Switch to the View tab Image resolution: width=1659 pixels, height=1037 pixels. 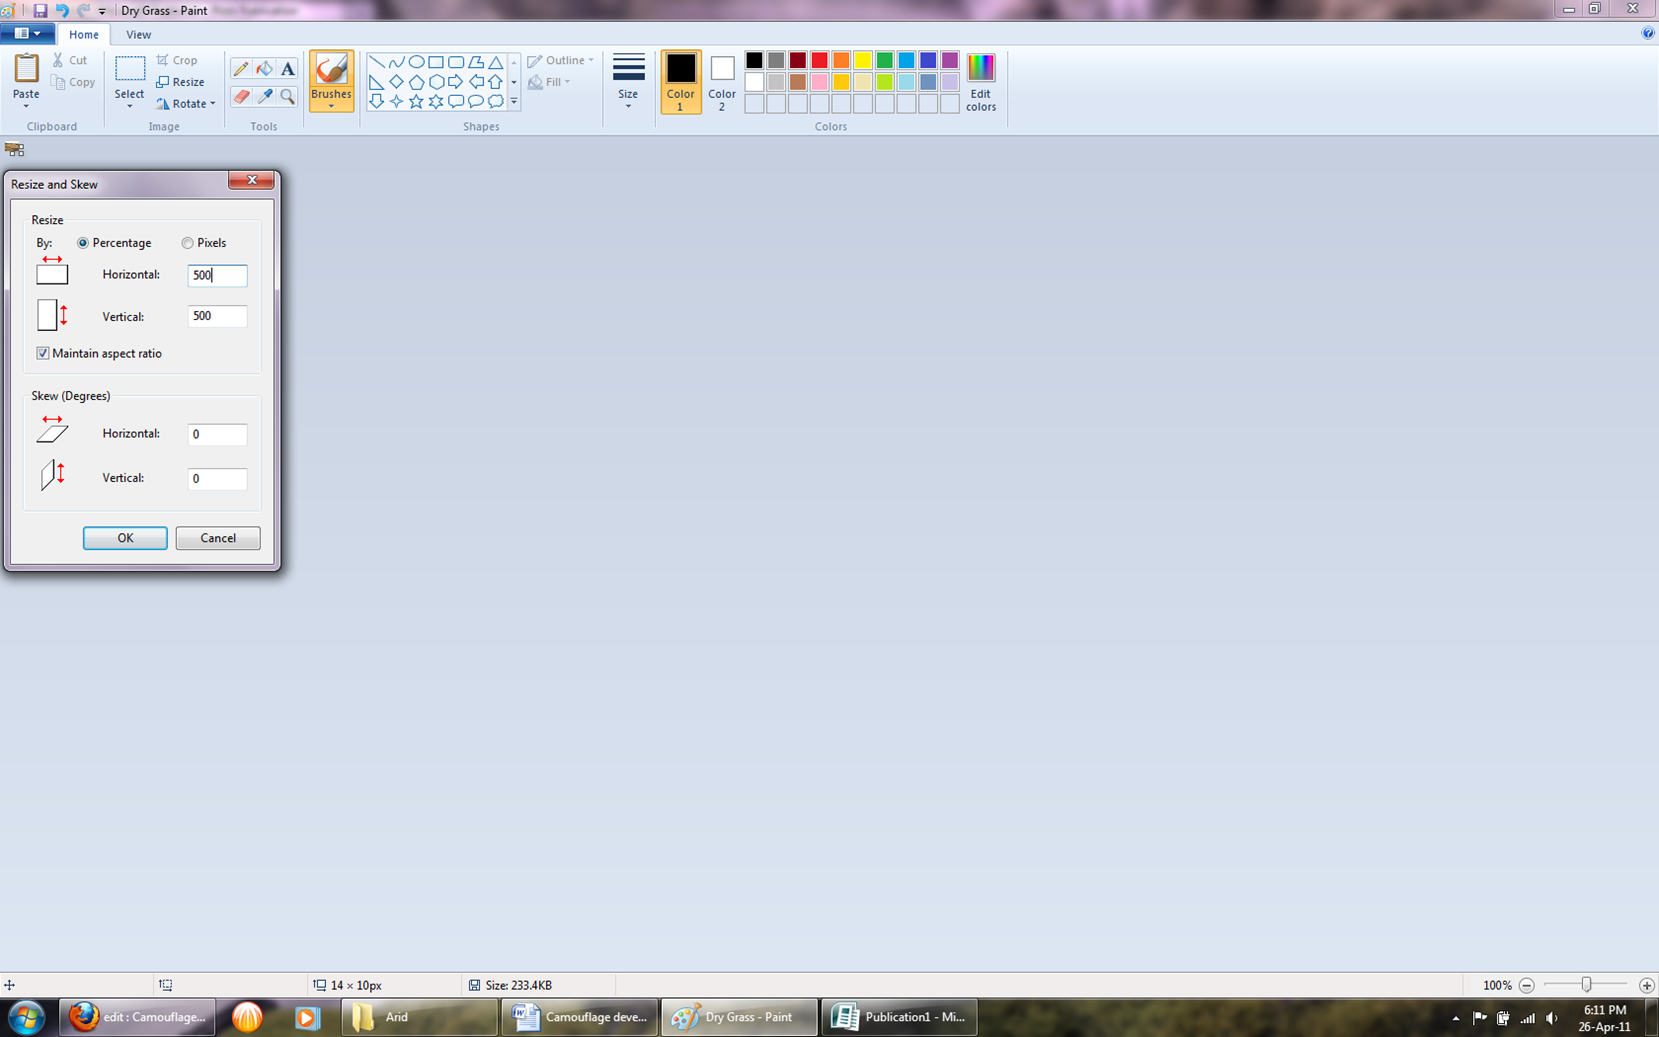[x=138, y=34]
